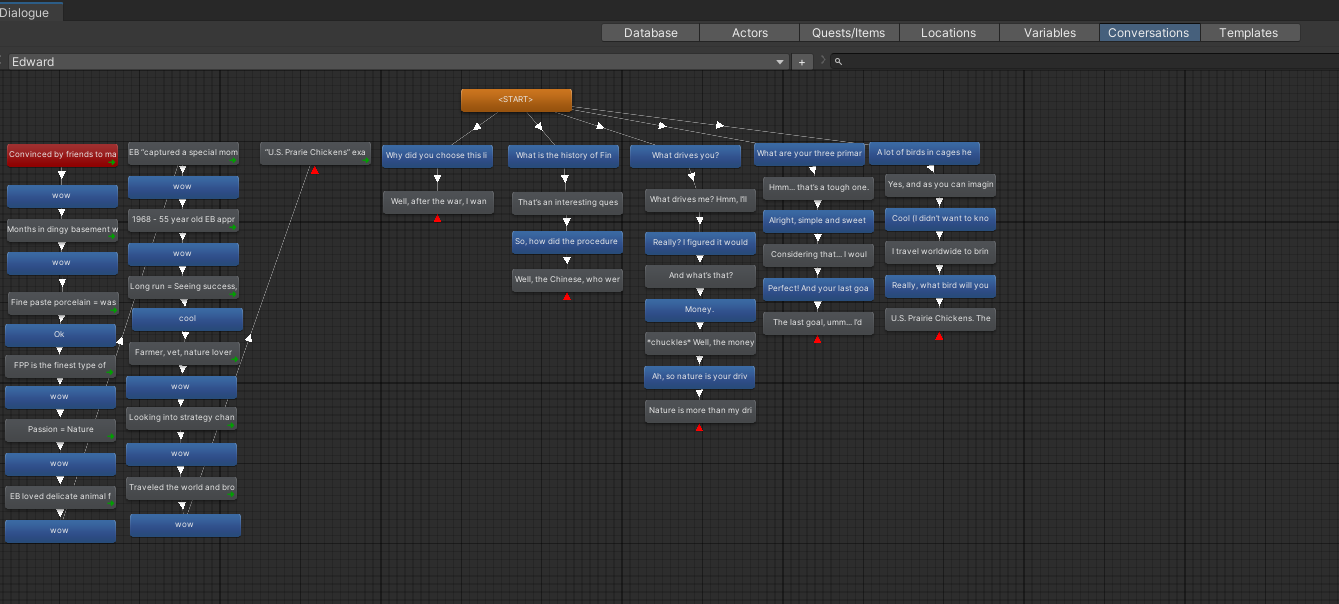The height and width of the screenshot is (604, 1339).
Task: Select node 'Cool (I didn't want to kno'
Action: (940, 219)
